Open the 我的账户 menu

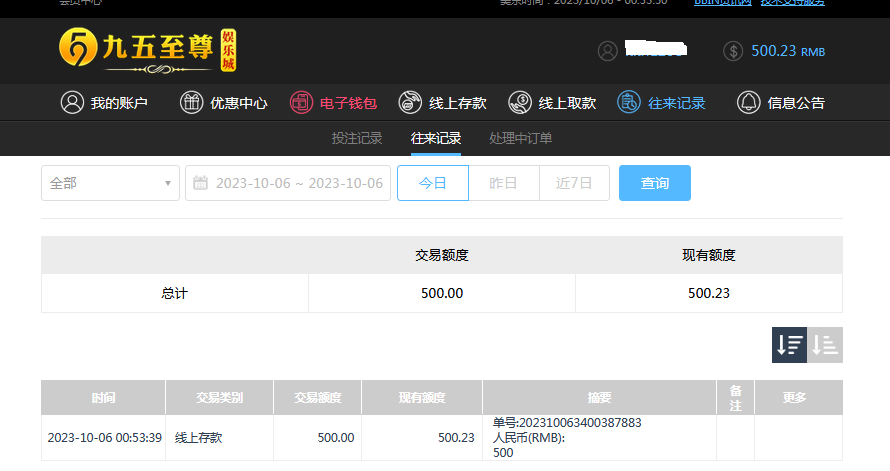[x=104, y=103]
